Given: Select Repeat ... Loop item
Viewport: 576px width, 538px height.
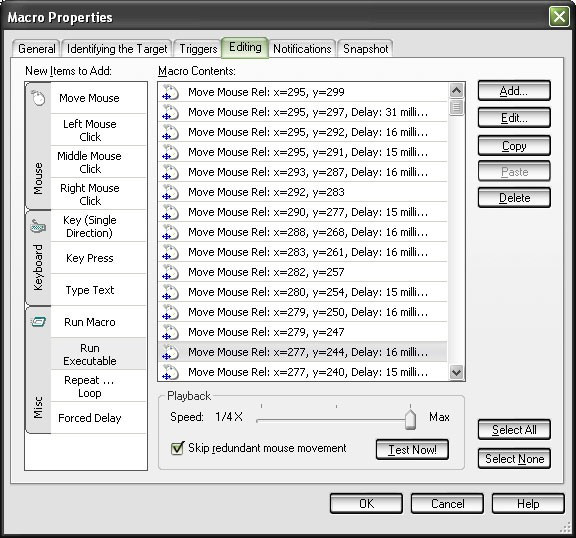Looking at the screenshot, I should point(98,386).
